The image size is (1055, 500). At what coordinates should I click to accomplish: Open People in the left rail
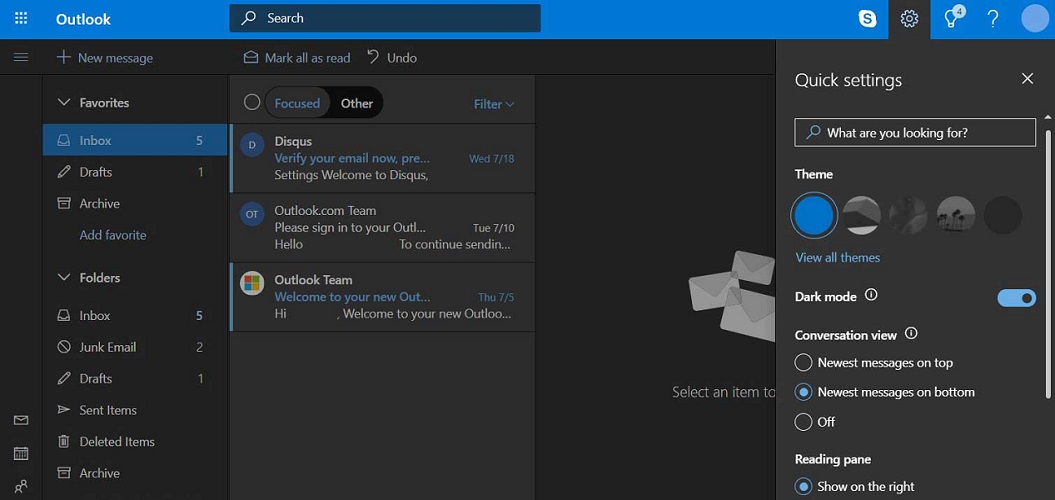pos(21,486)
